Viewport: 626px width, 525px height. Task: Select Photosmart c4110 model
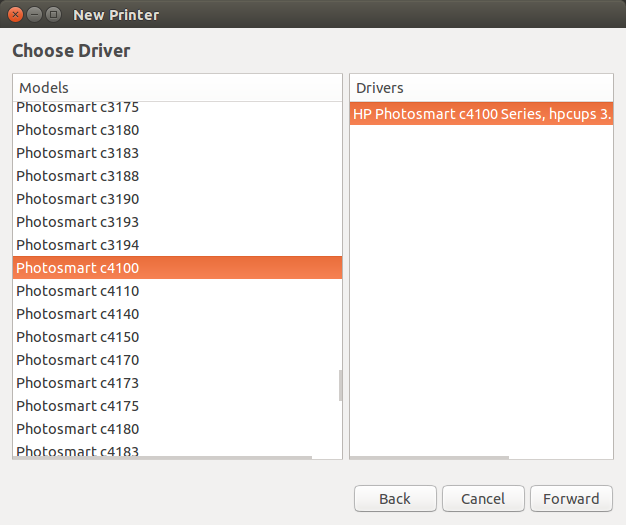pyautogui.click(x=177, y=291)
